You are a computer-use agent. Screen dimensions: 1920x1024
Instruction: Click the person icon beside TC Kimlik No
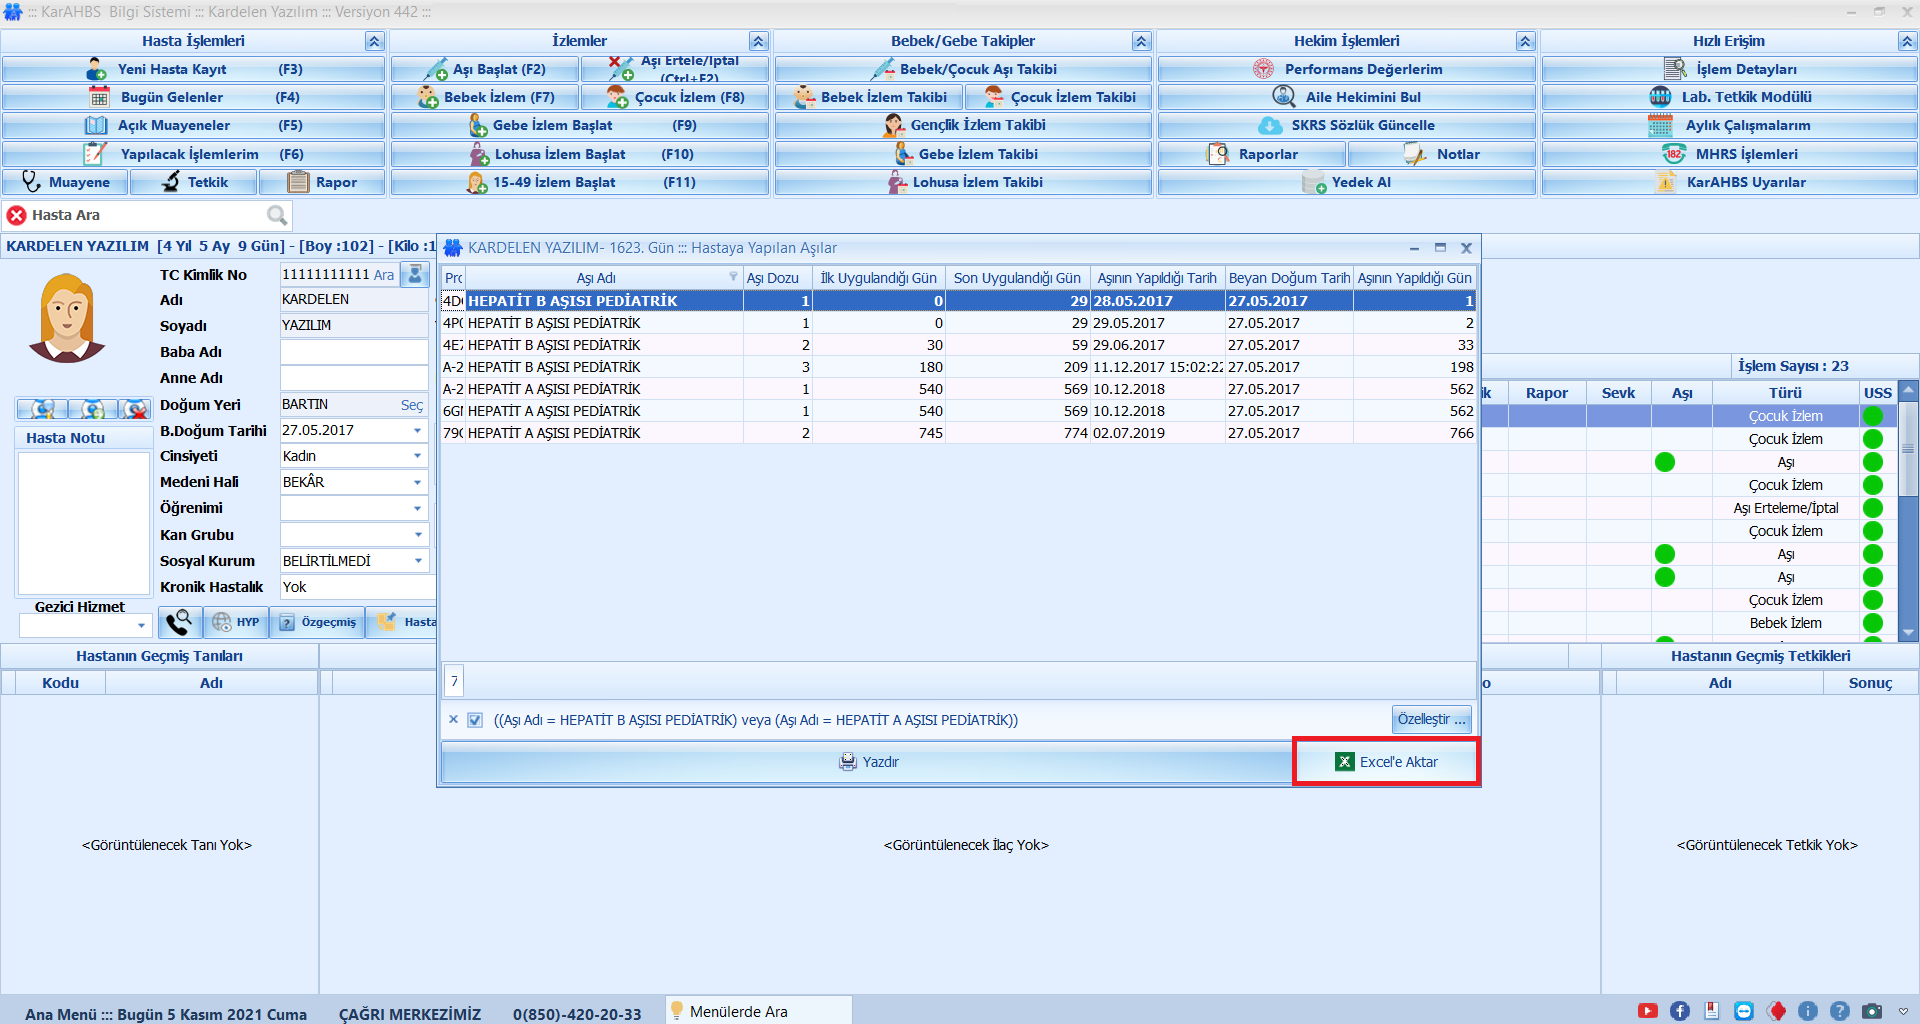click(415, 274)
